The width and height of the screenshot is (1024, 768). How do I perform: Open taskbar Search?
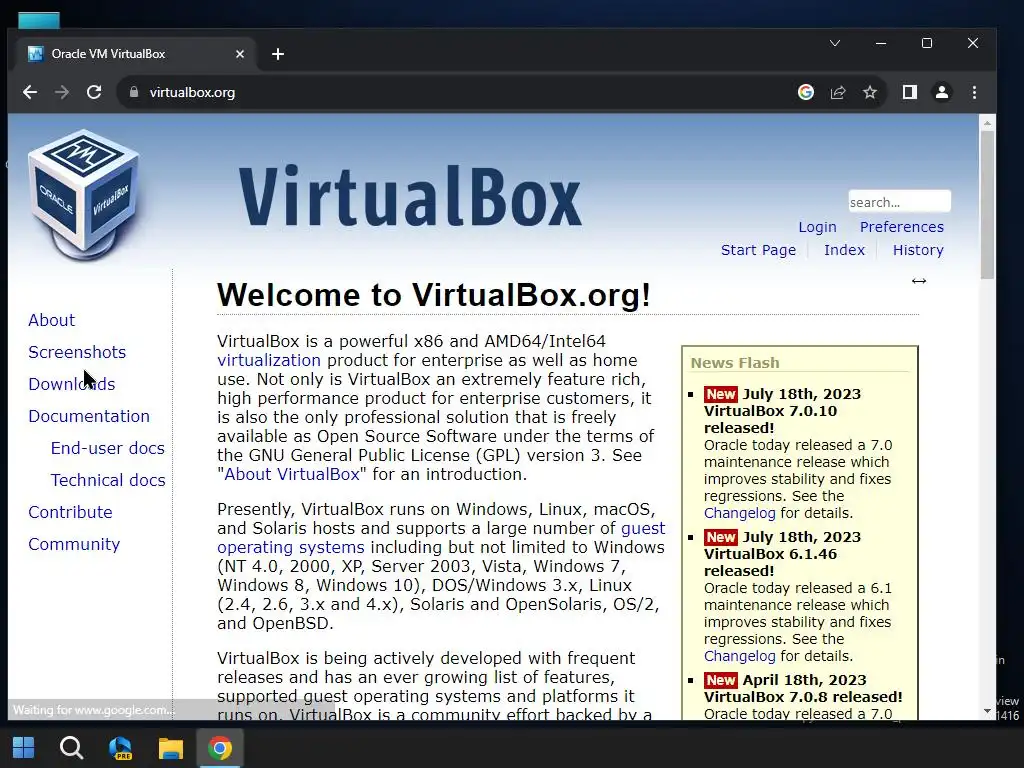point(71,748)
